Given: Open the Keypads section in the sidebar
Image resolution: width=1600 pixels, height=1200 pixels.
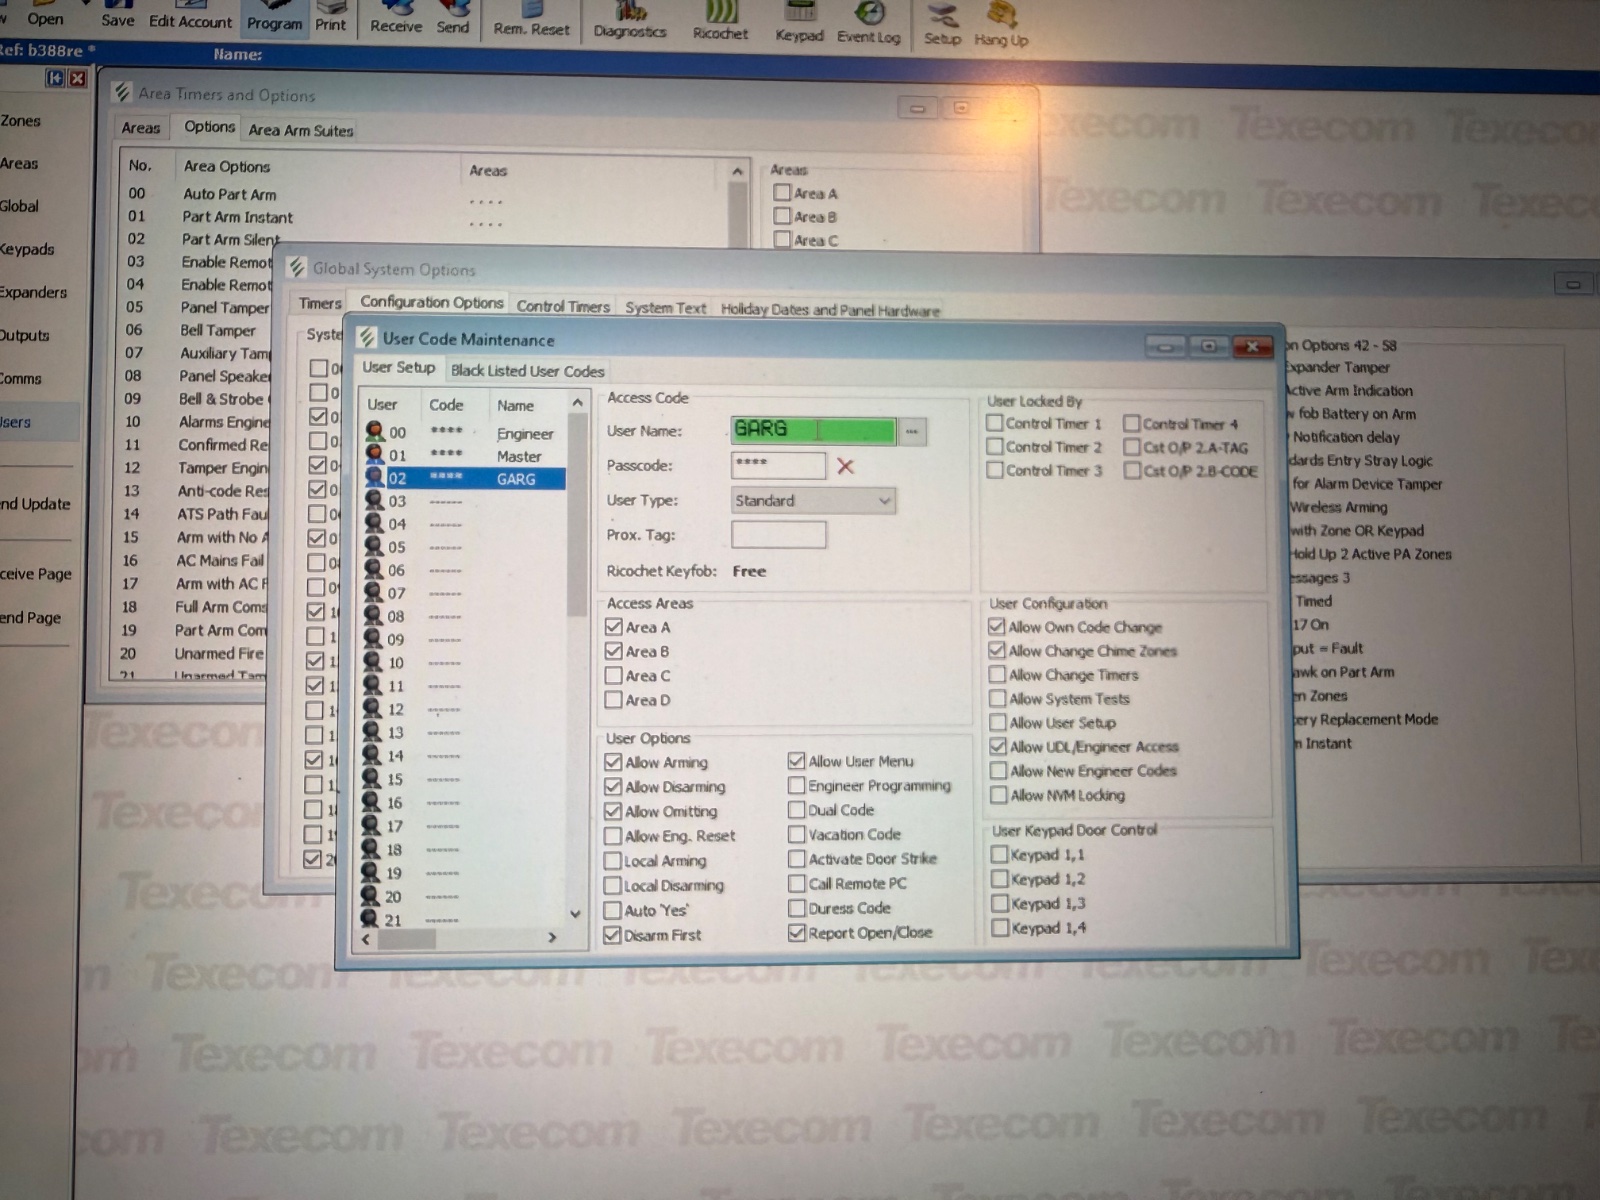Looking at the screenshot, I should [x=27, y=249].
